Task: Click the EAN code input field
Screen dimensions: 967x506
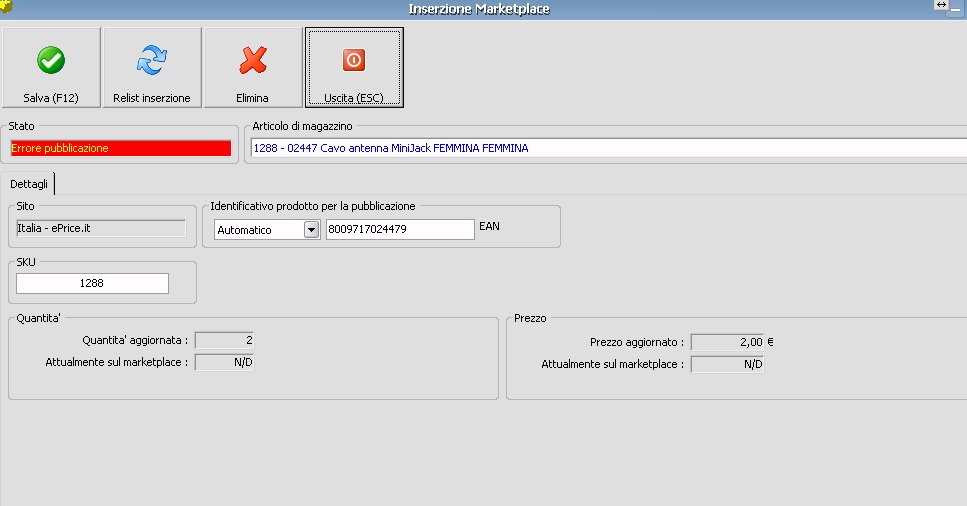Action: click(400, 229)
